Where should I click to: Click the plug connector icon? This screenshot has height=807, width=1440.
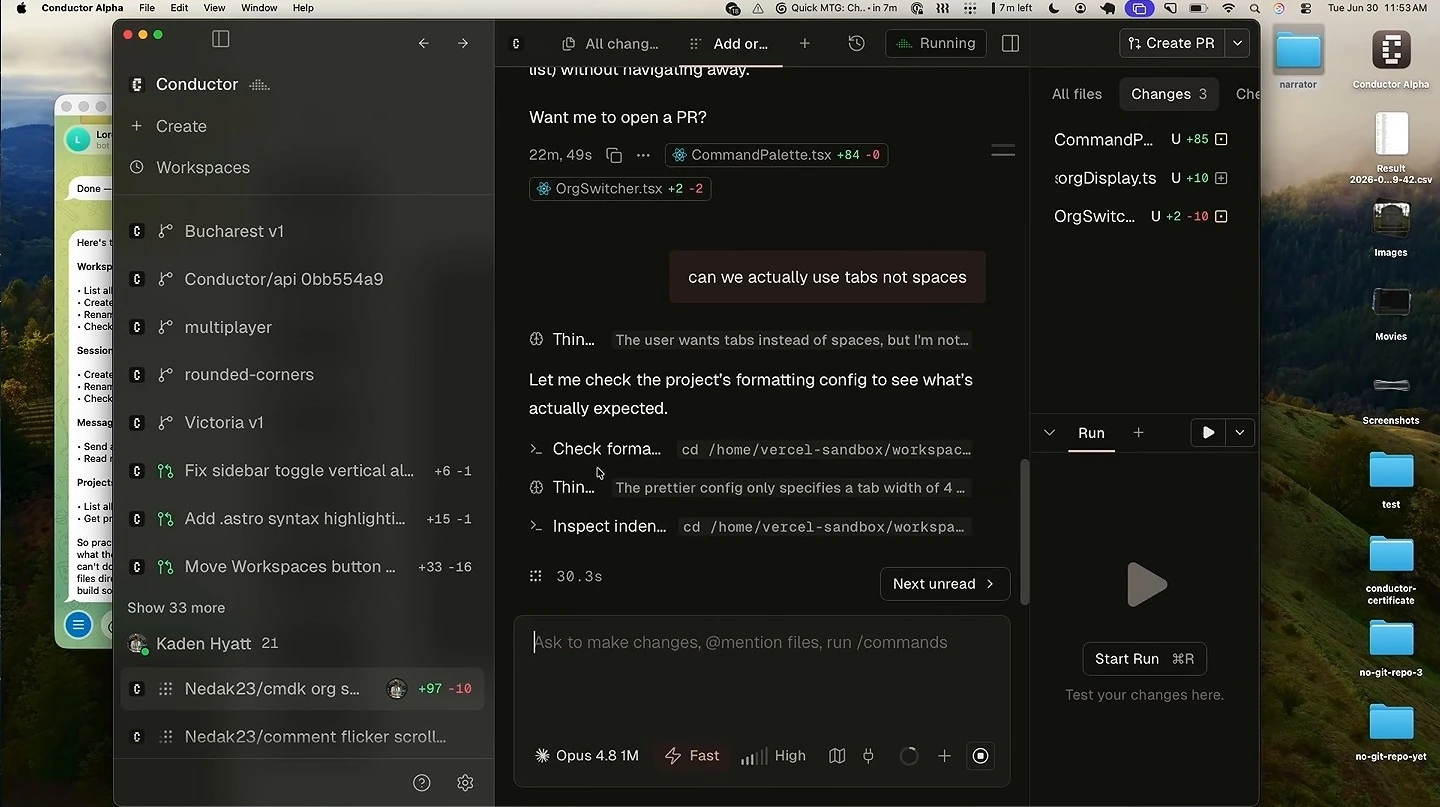[868, 756]
